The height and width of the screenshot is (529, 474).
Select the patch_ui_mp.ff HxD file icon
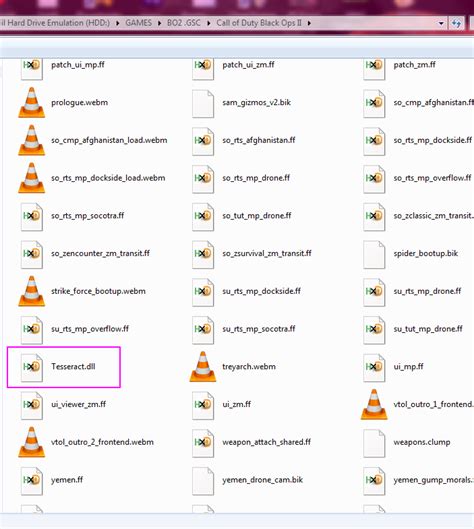tap(32, 69)
